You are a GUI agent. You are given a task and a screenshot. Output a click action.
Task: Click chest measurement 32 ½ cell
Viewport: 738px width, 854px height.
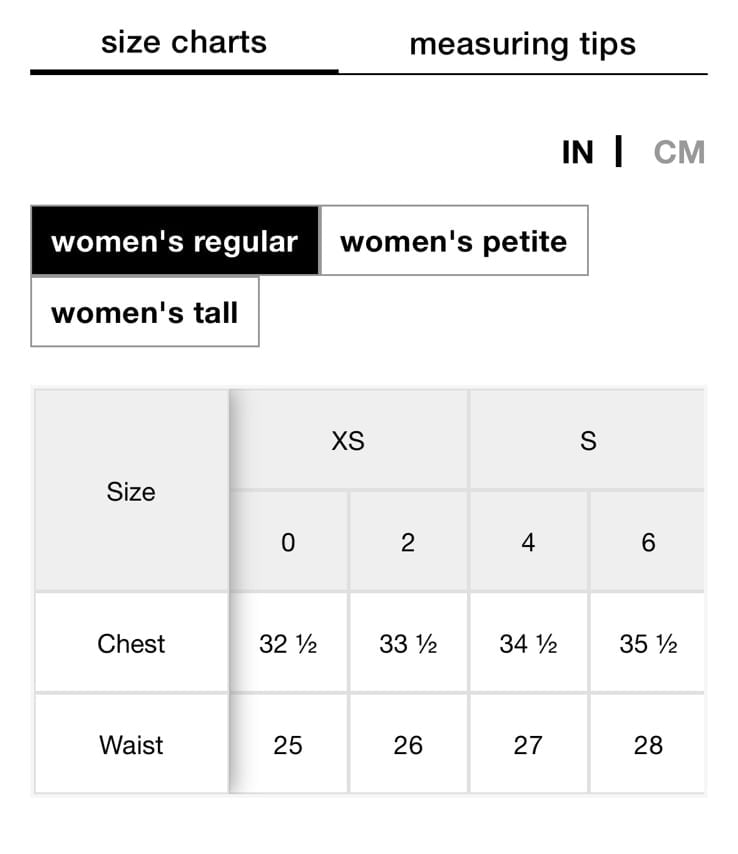click(x=288, y=643)
